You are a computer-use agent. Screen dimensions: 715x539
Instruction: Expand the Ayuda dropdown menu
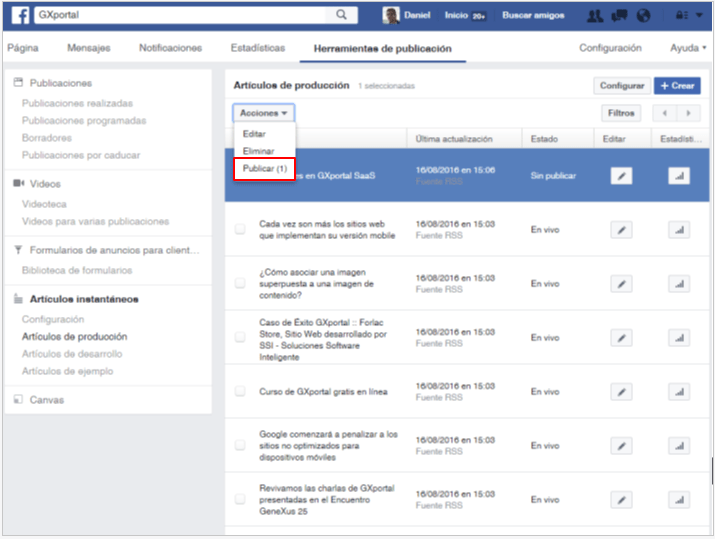(x=689, y=48)
